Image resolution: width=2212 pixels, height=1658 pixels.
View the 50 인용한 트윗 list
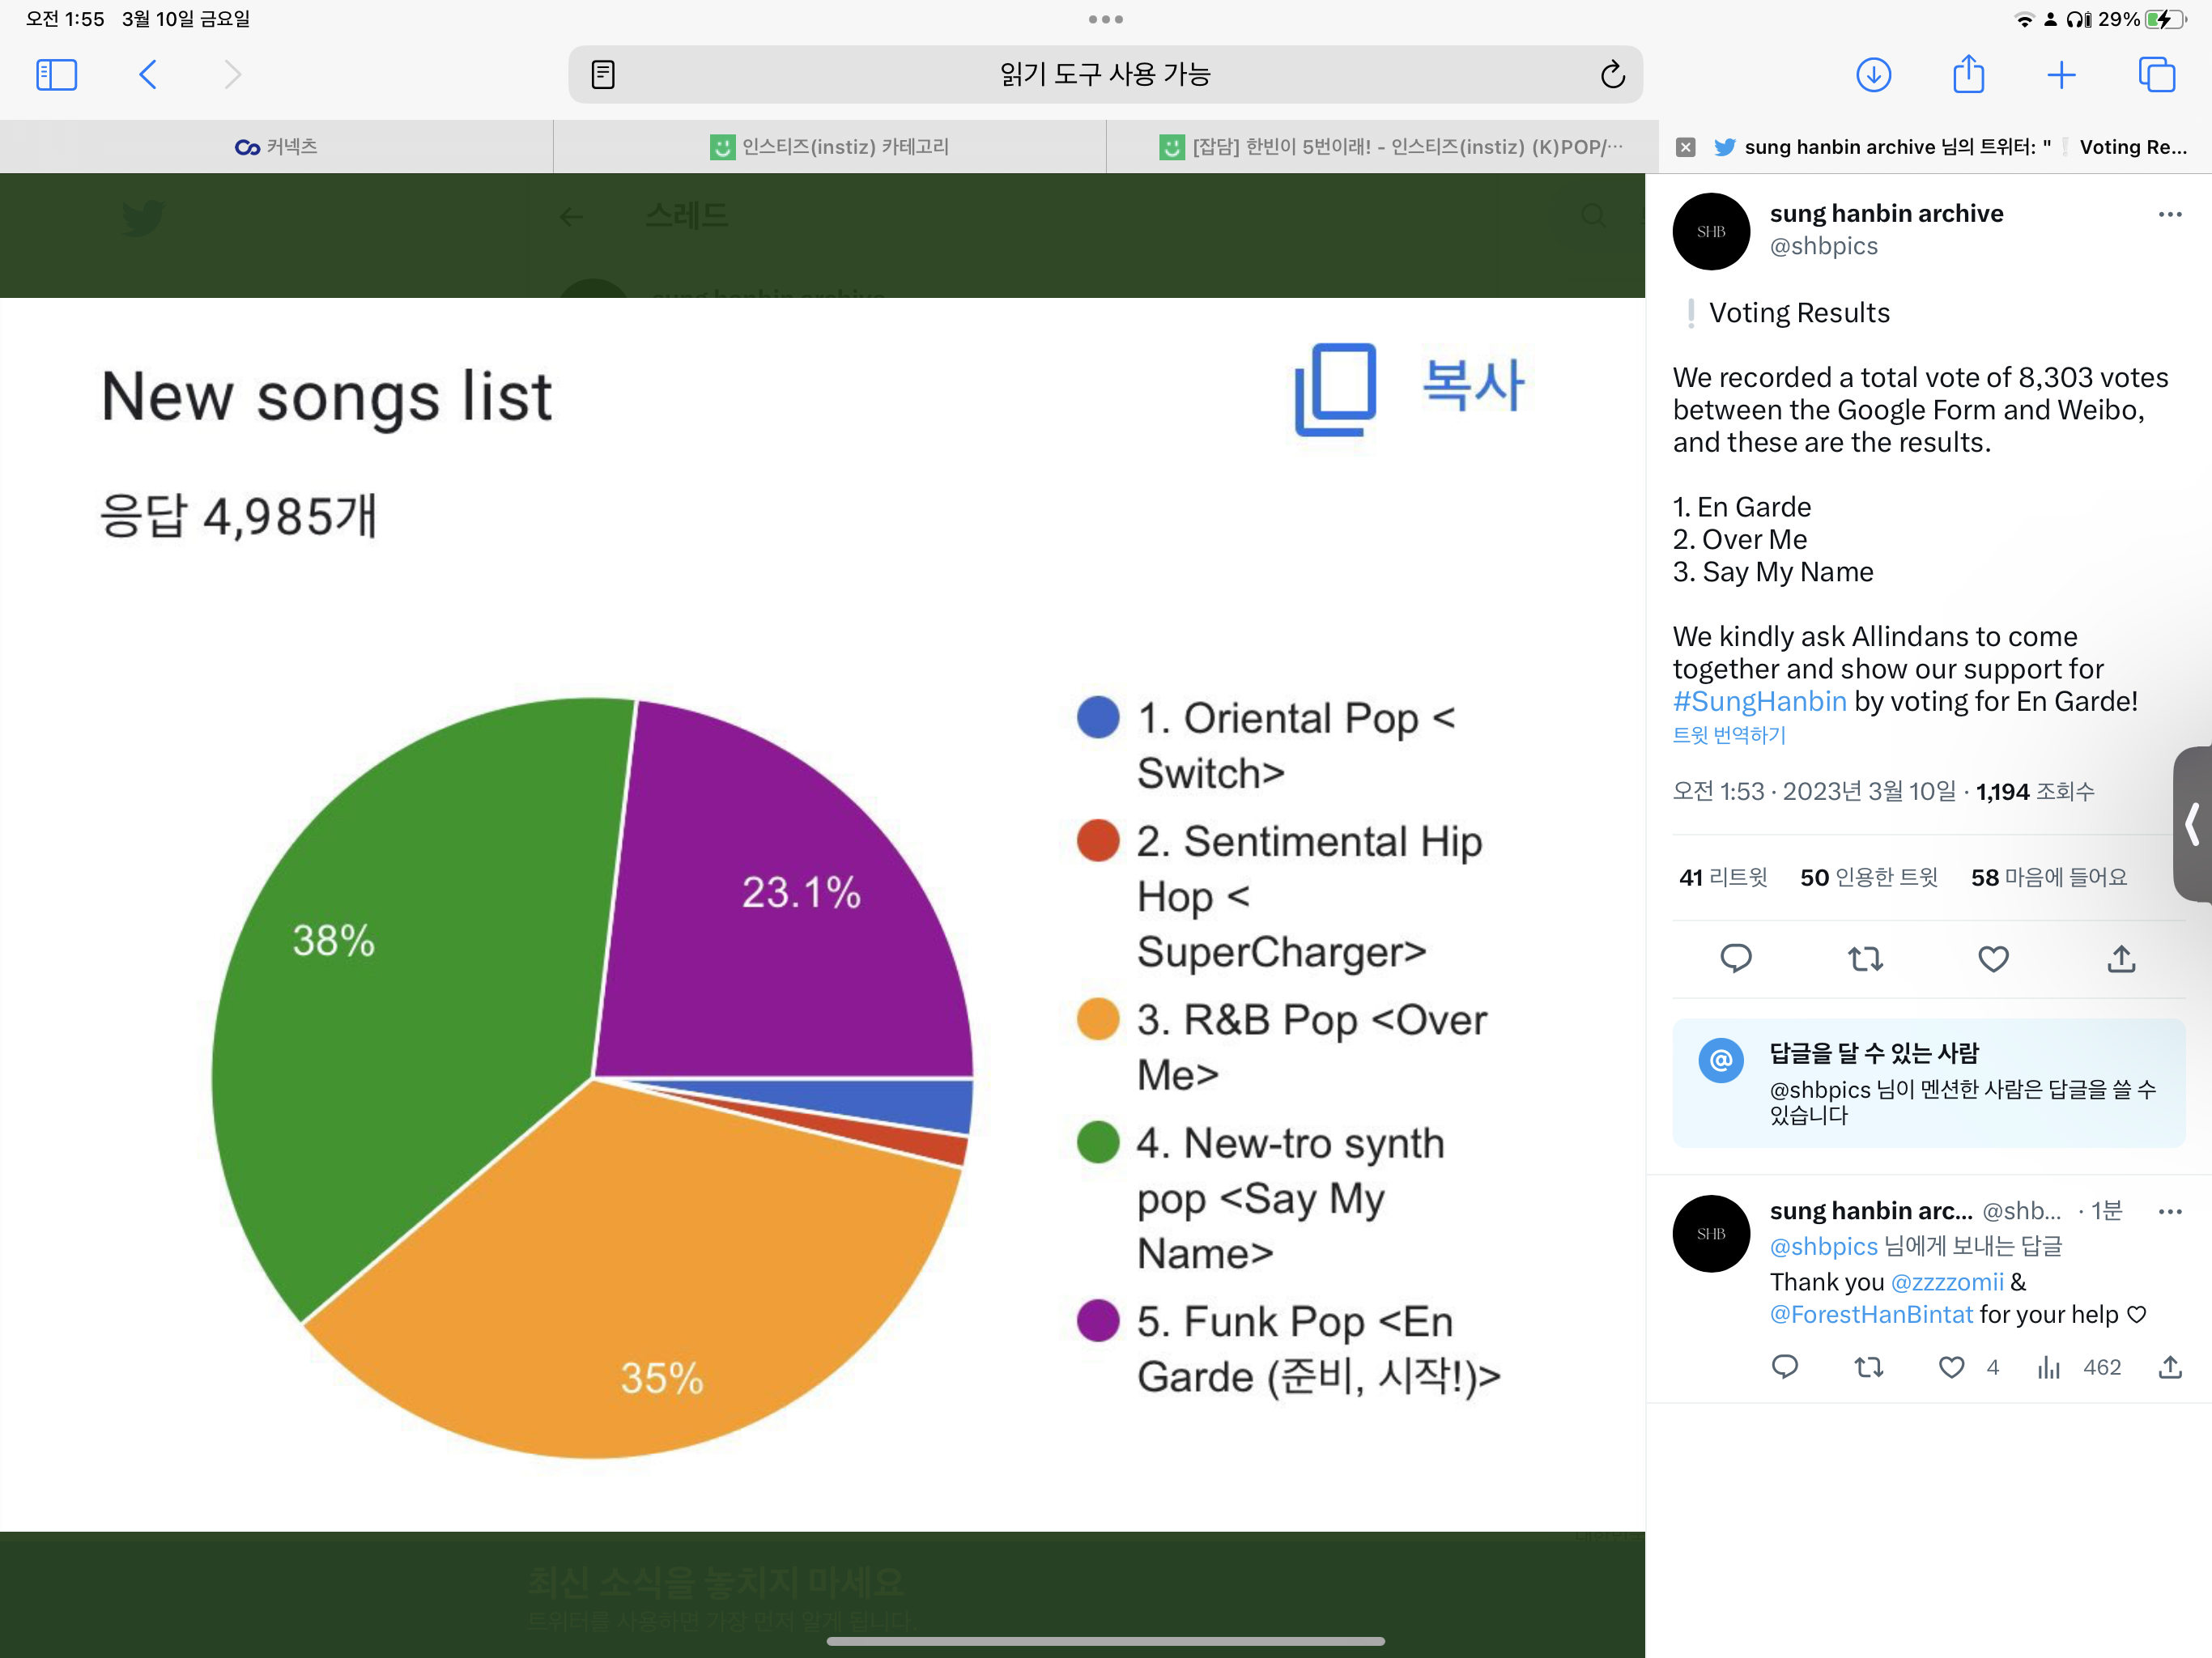point(1868,877)
